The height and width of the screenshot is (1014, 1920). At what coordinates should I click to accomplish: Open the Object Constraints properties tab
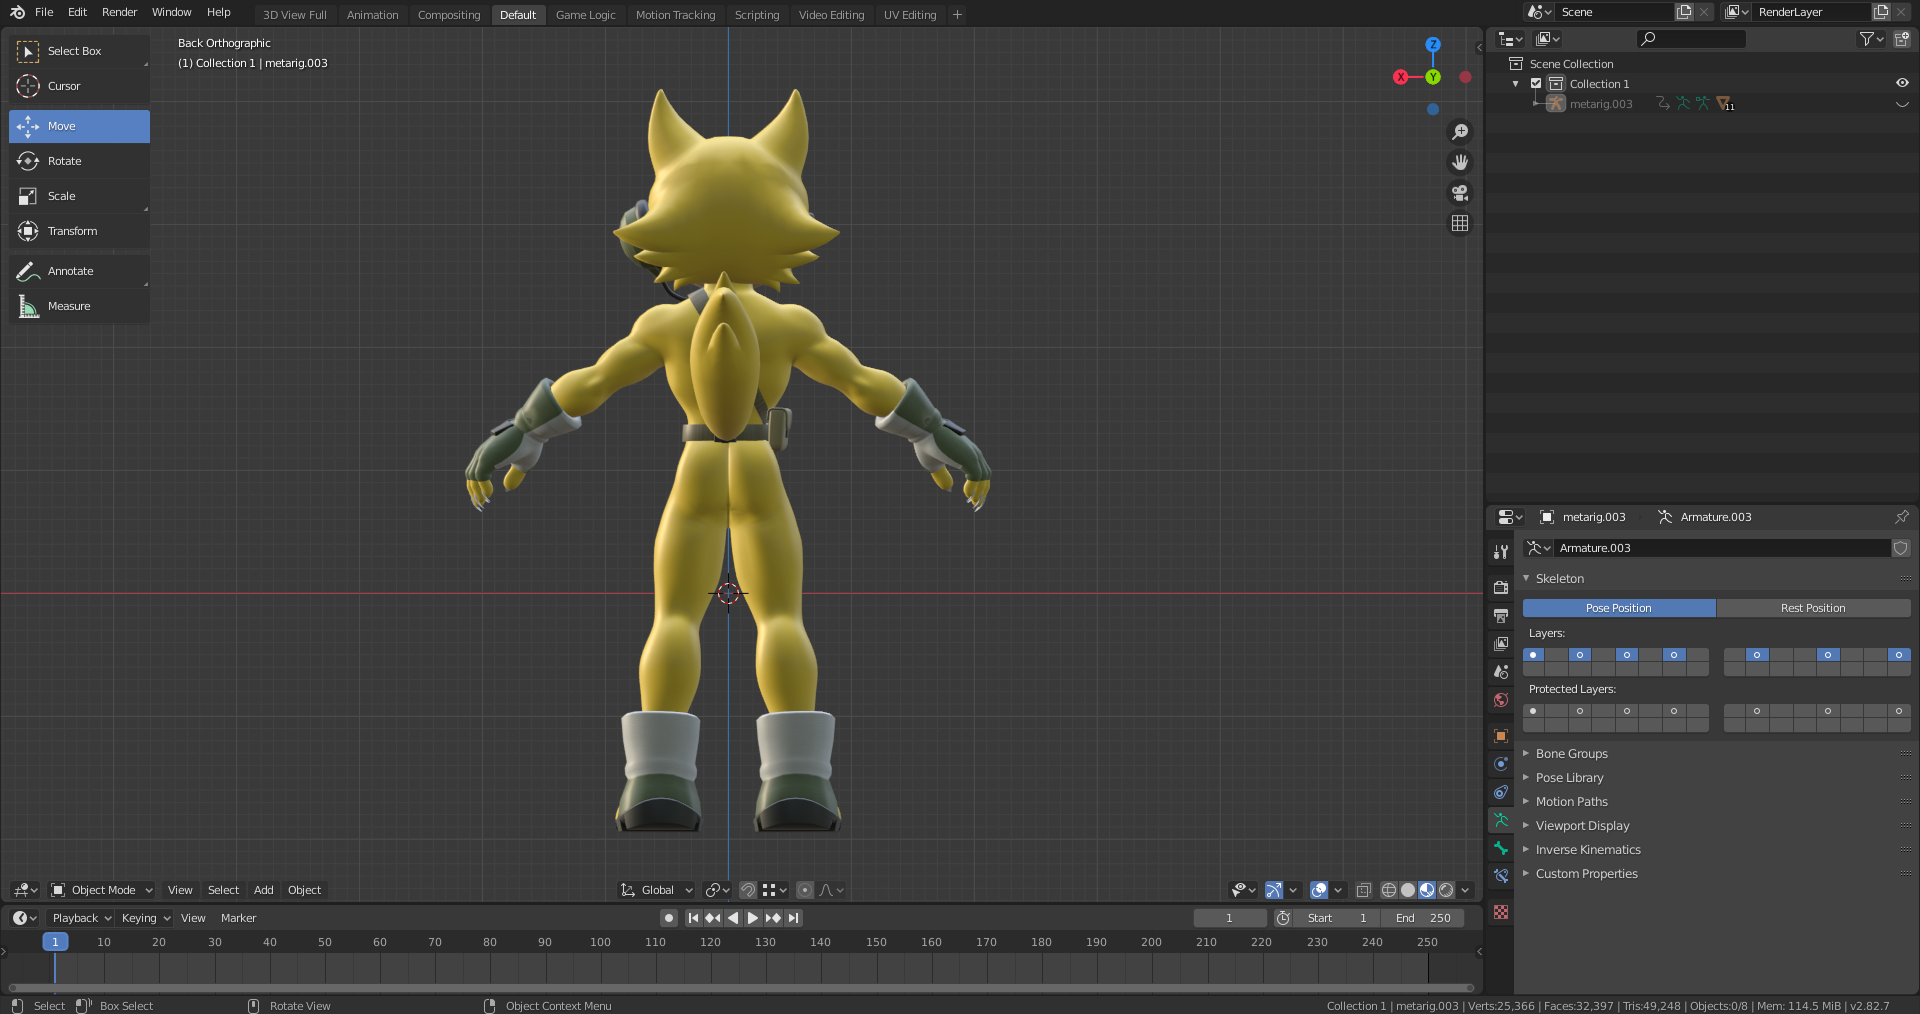[1500, 792]
